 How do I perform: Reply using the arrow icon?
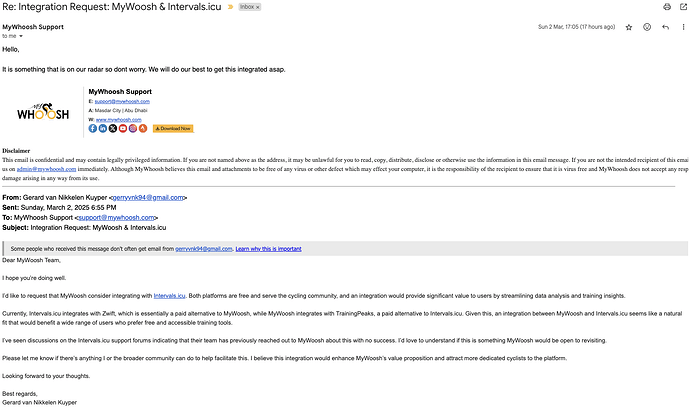pyautogui.click(x=665, y=27)
